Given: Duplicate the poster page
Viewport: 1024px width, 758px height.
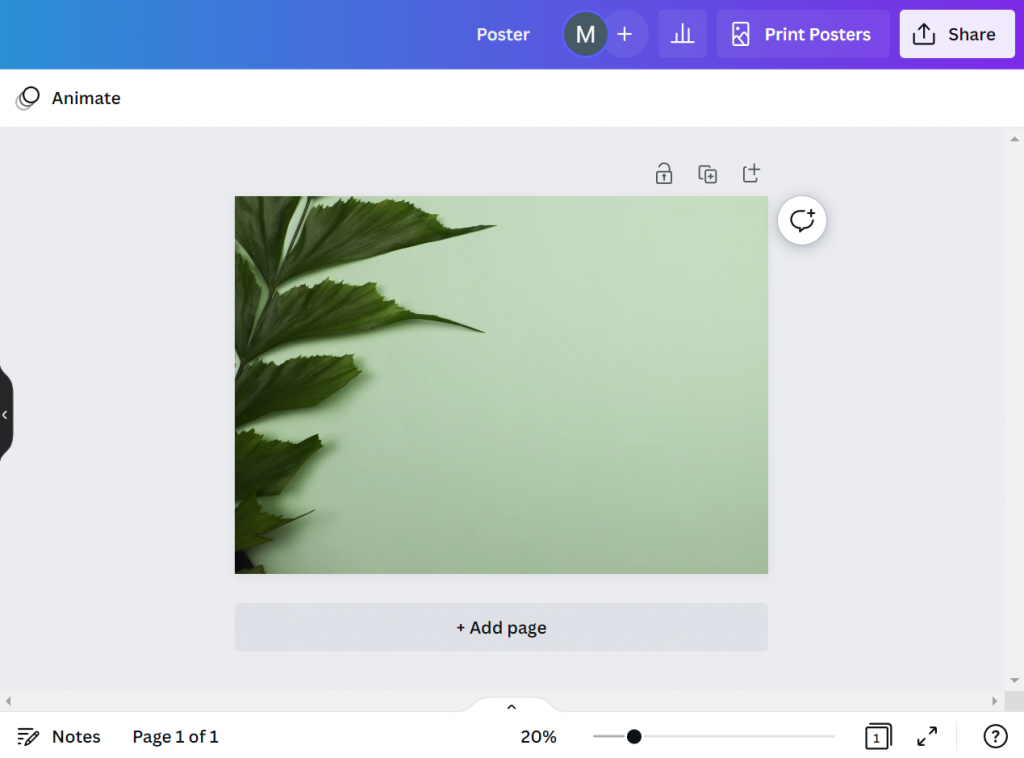Looking at the screenshot, I should (x=707, y=173).
